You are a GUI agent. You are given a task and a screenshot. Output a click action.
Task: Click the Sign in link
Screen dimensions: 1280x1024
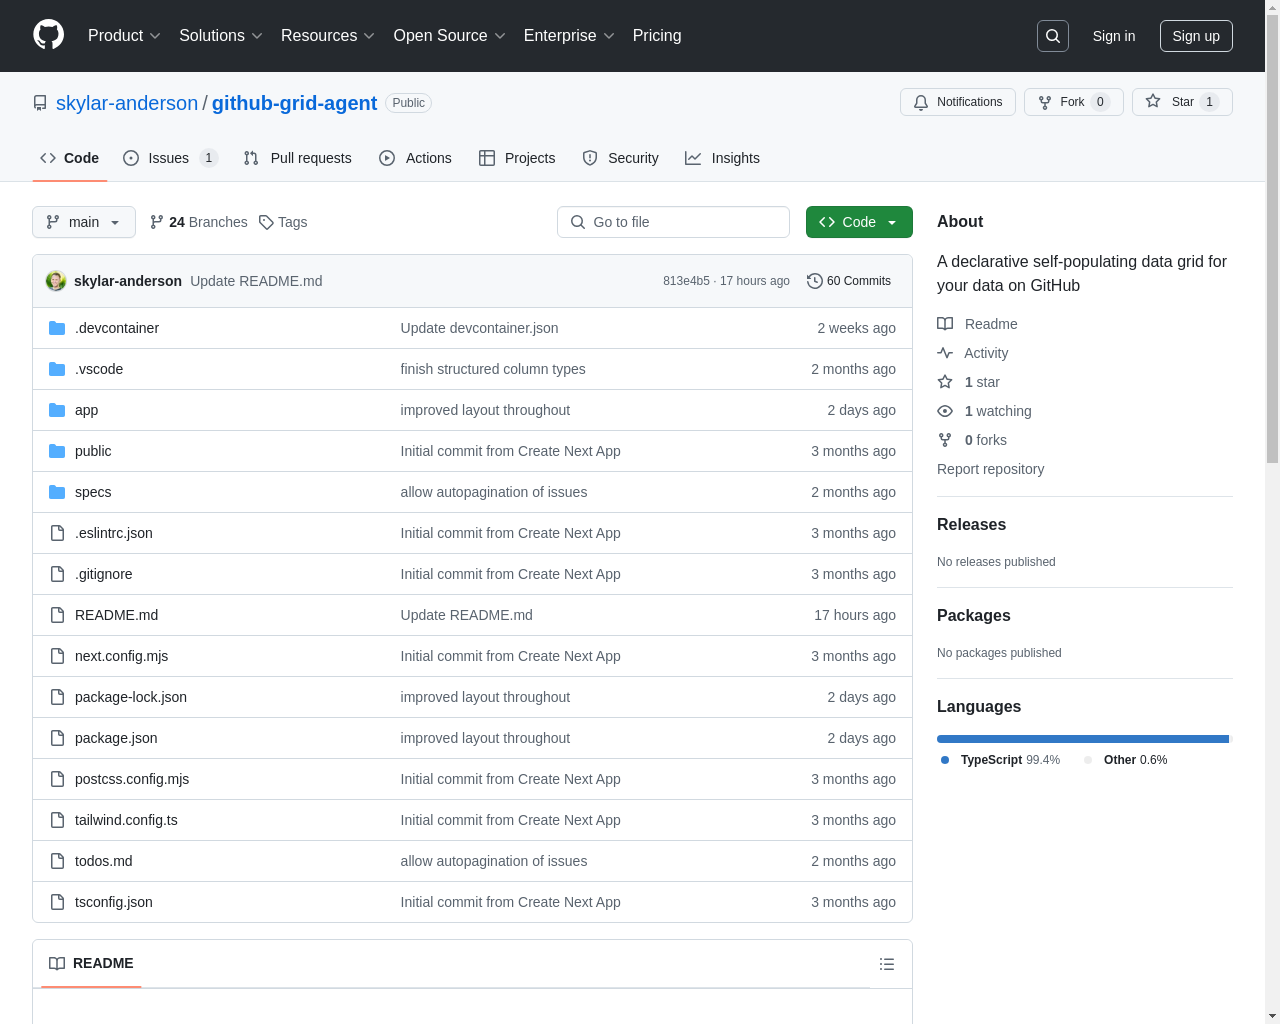(1114, 36)
